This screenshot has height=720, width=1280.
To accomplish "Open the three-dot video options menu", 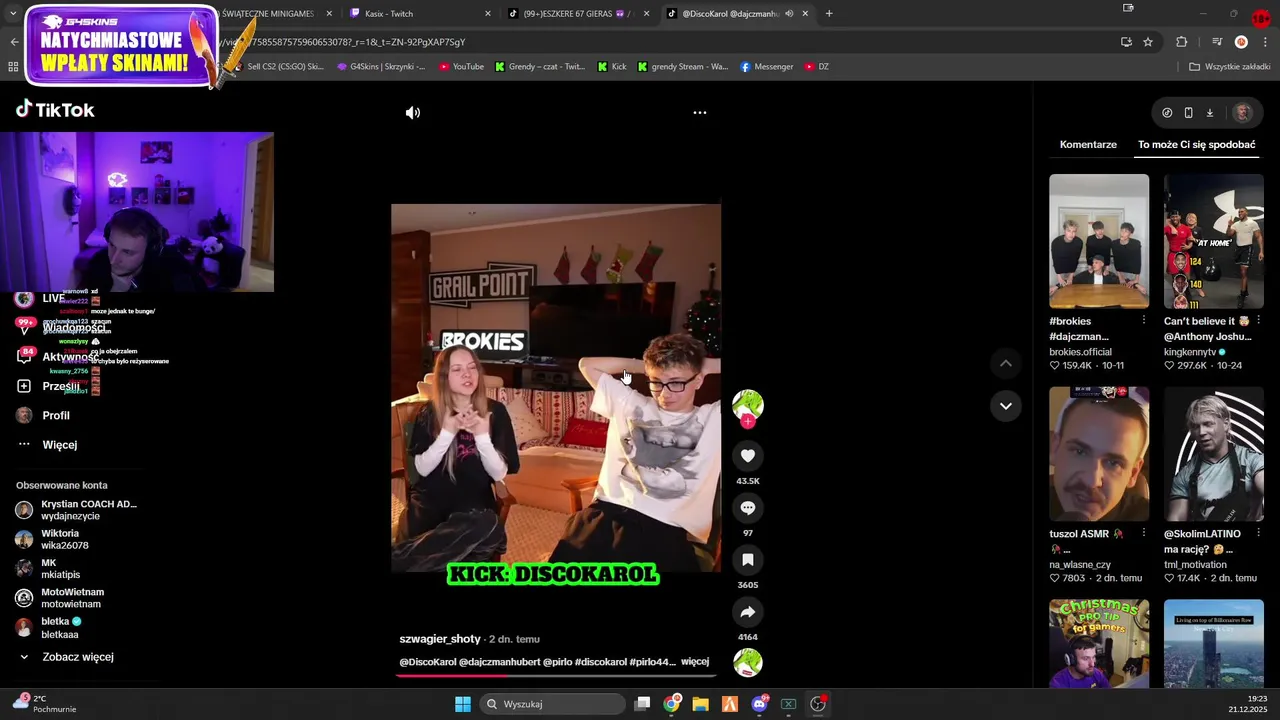I will pyautogui.click(x=700, y=113).
